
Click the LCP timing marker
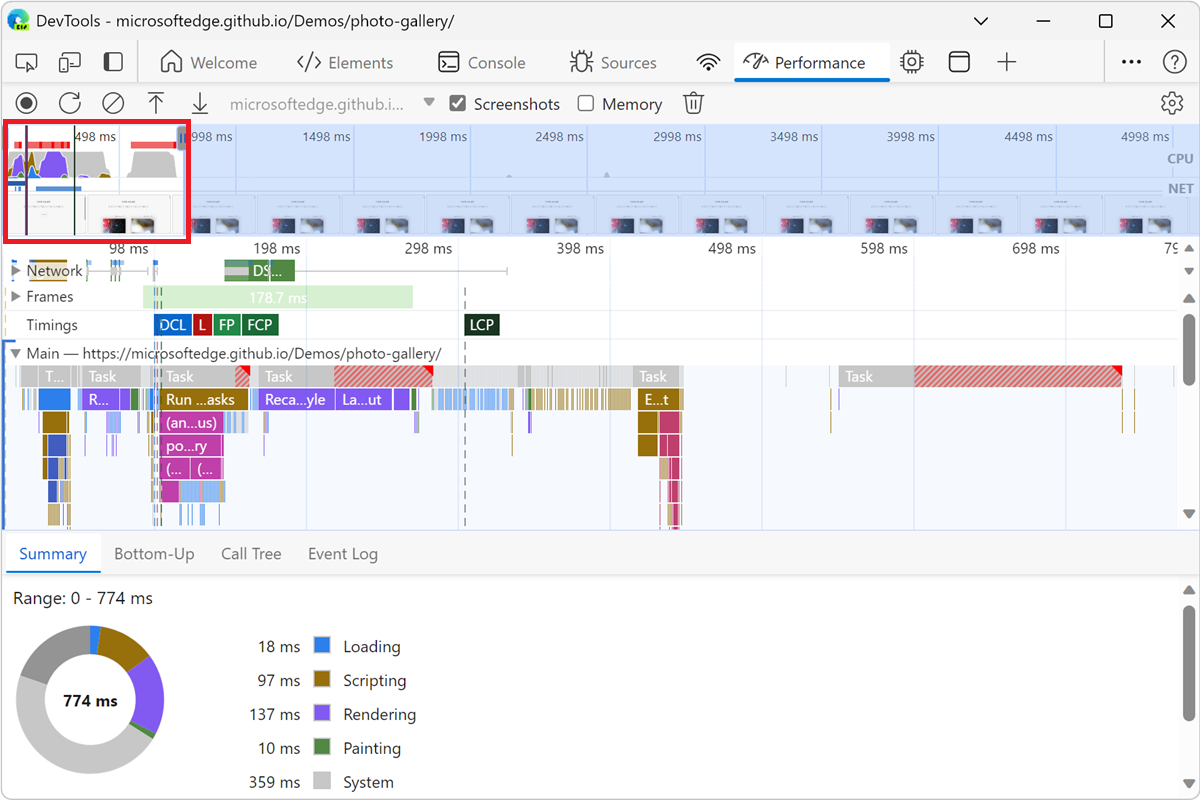tap(480, 324)
